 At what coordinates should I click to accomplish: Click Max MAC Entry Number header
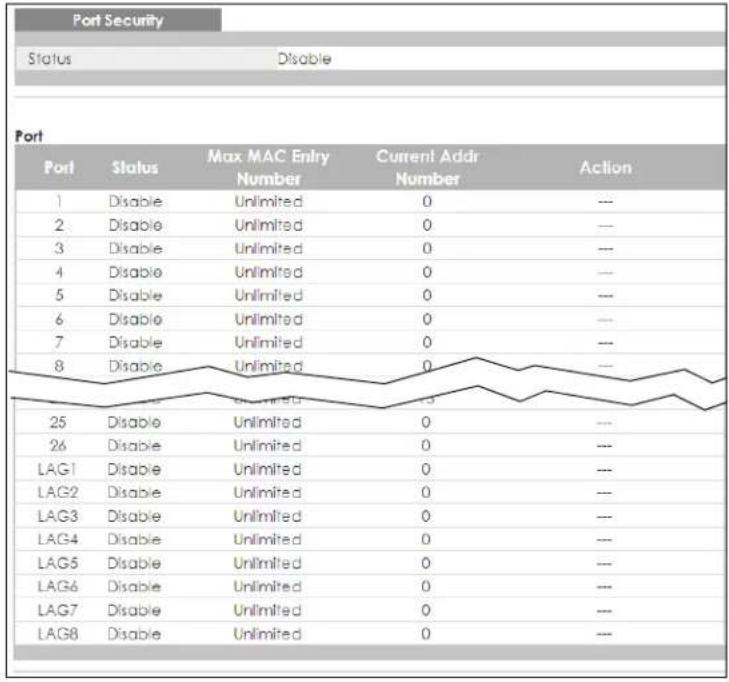(269, 167)
